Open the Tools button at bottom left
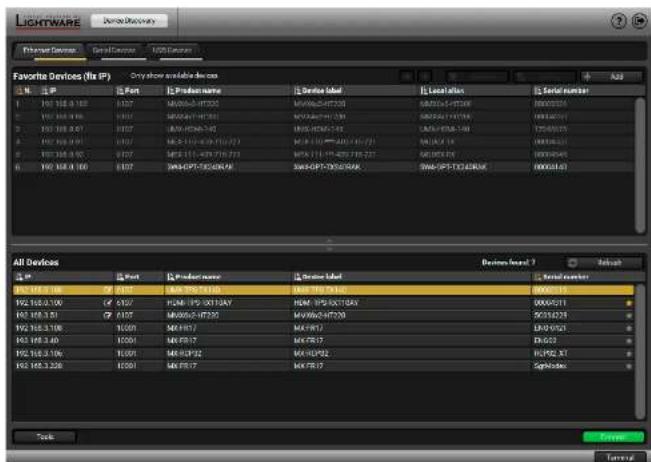The width and height of the screenshot is (651, 462). 45,437
